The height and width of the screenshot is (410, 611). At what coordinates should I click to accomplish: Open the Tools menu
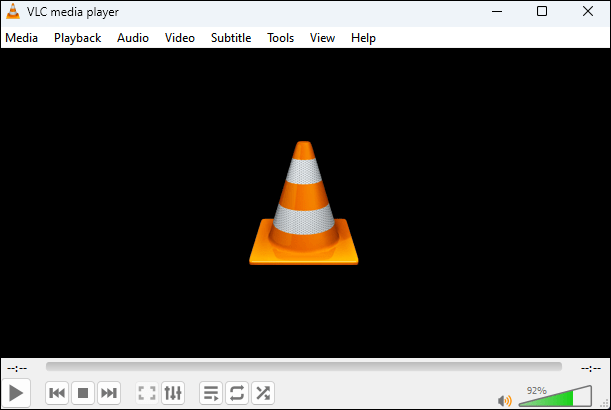(281, 38)
